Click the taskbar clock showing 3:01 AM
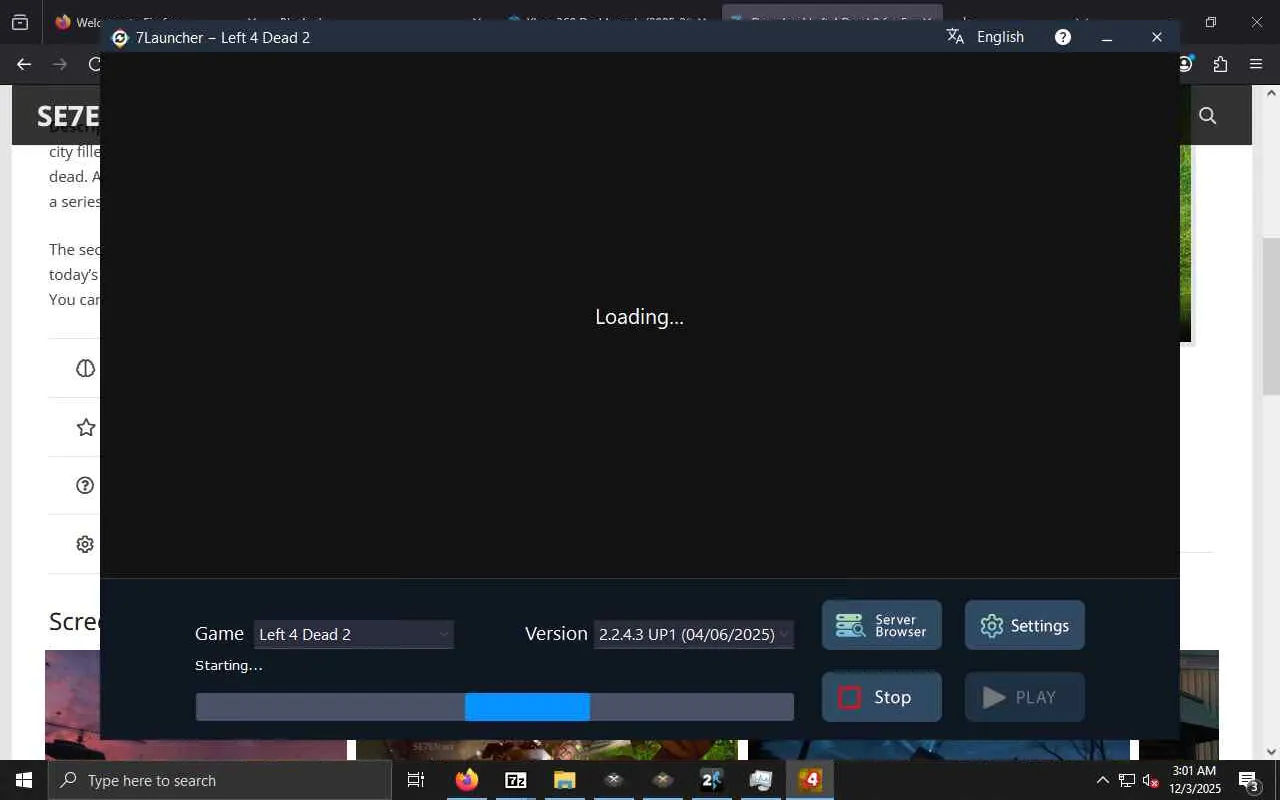 pos(1195,780)
